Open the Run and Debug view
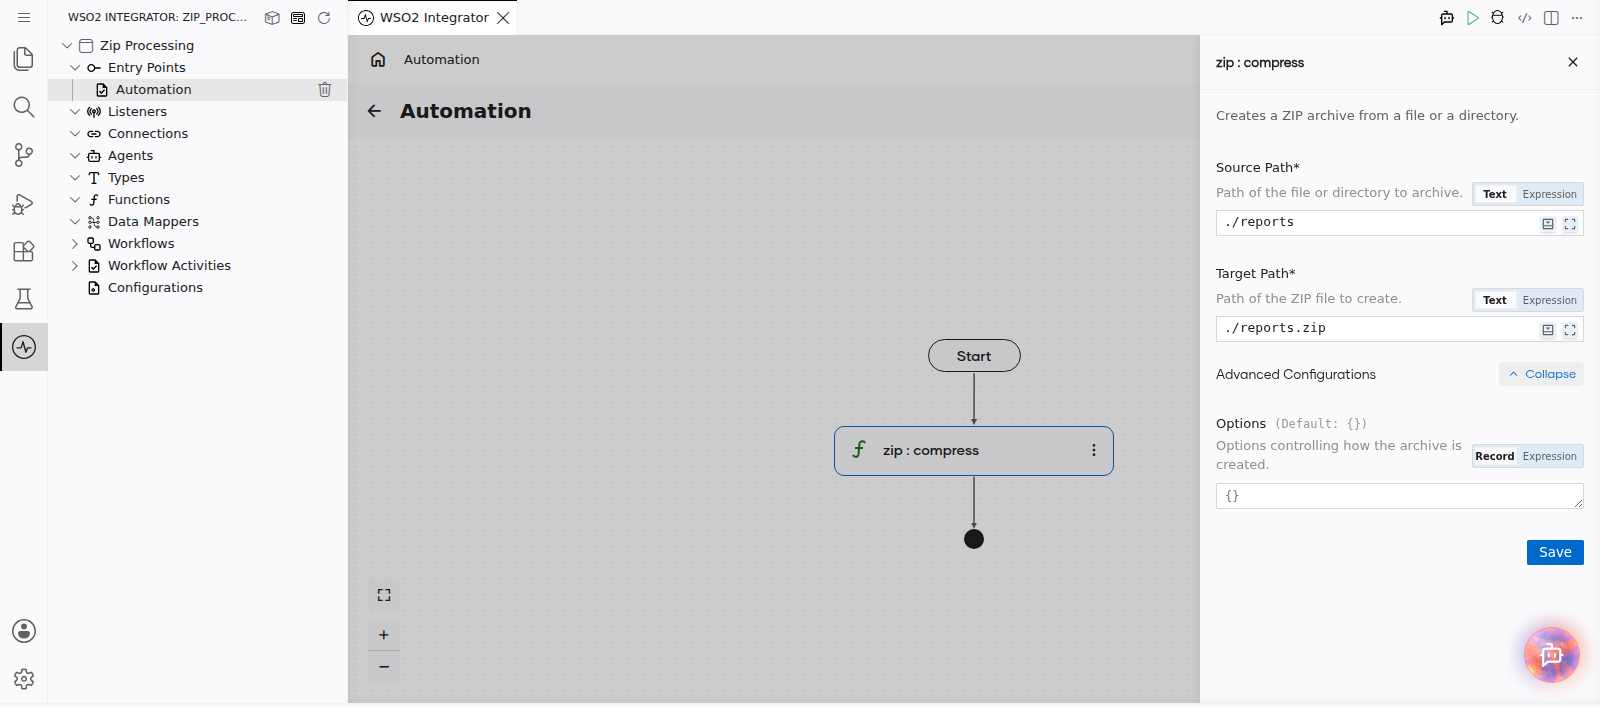Viewport: 1600px width, 707px height. [24, 203]
